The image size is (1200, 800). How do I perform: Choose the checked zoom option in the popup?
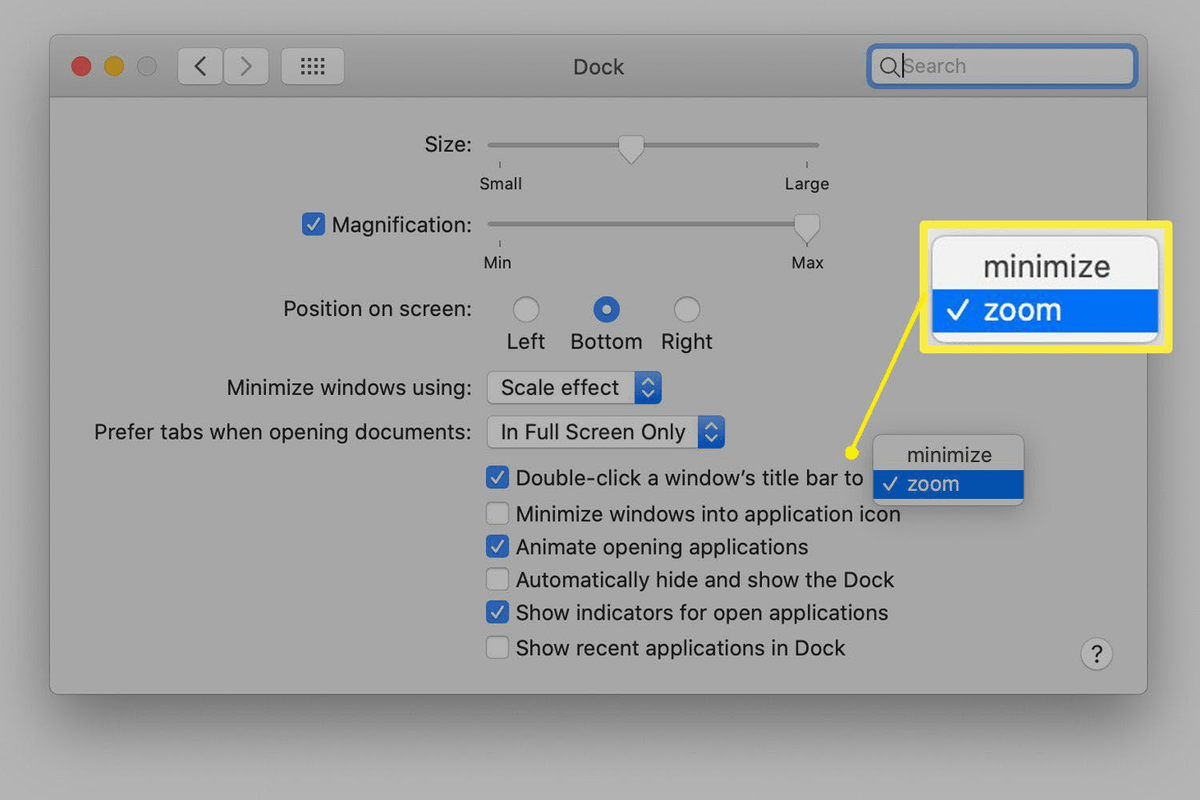pyautogui.click(x=948, y=484)
